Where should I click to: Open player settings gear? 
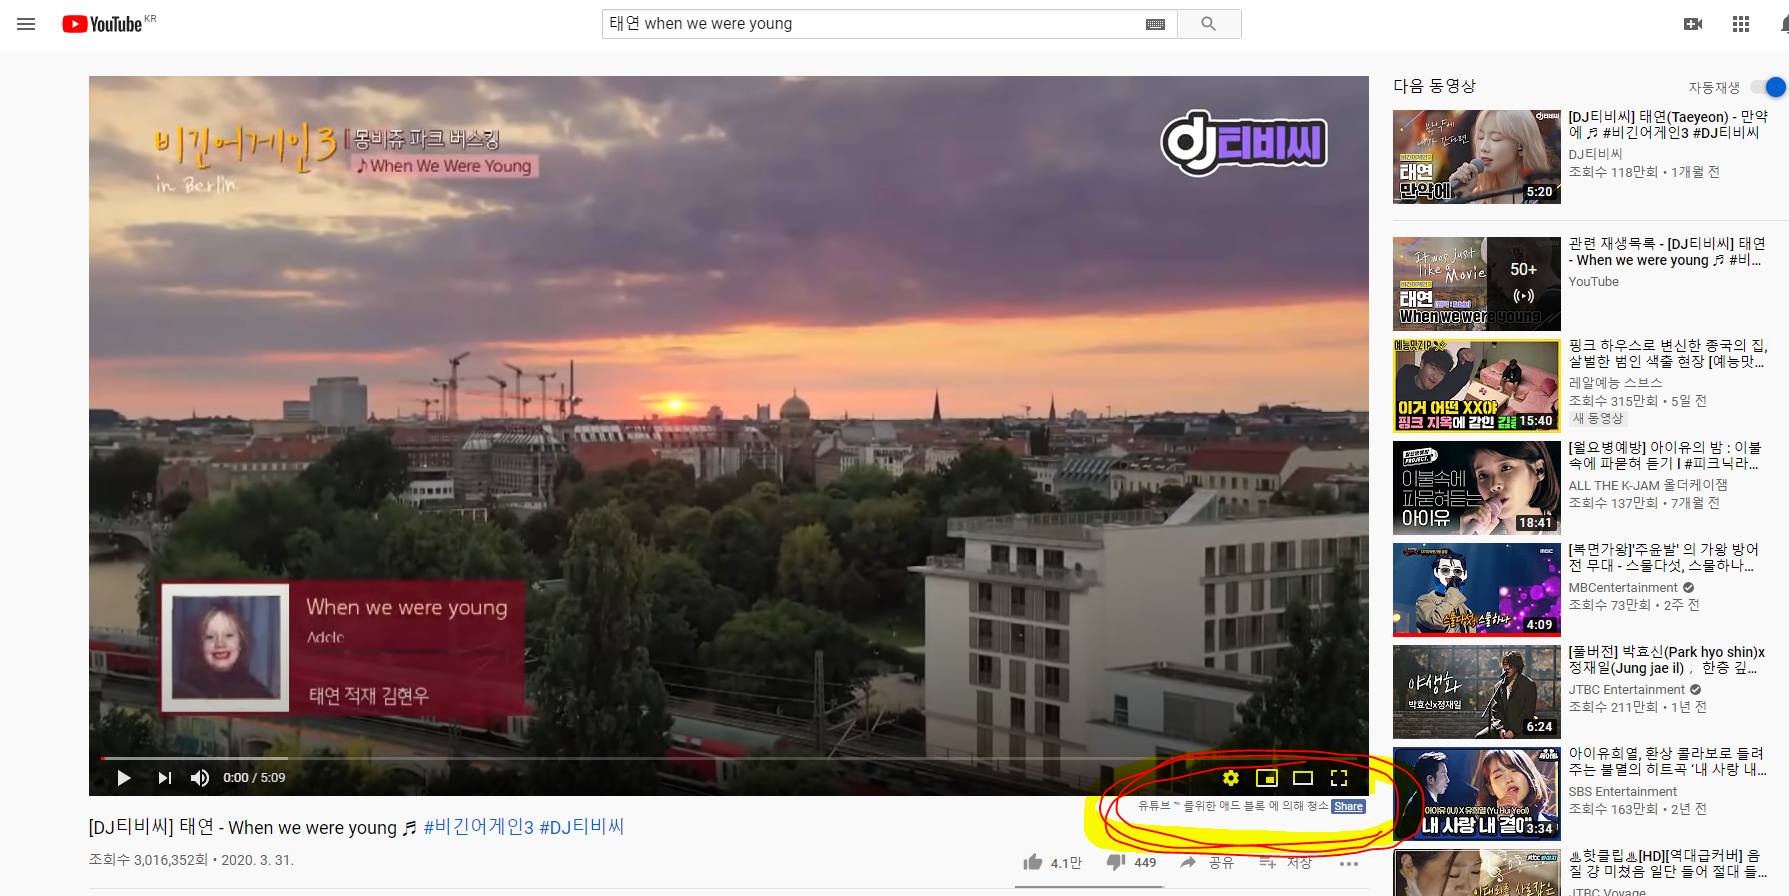[1231, 778]
